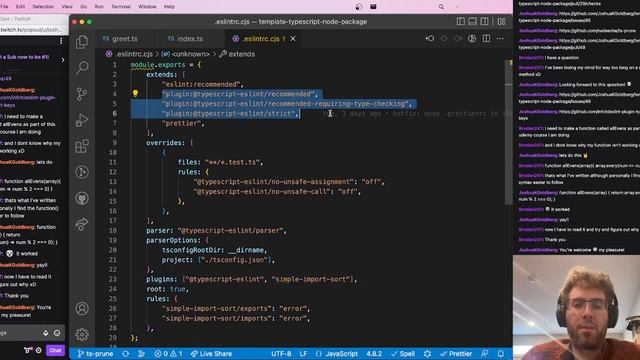The width and height of the screenshot is (640, 360).
Task: Click the Chat button in the Twitch popout
Action: click(56, 350)
